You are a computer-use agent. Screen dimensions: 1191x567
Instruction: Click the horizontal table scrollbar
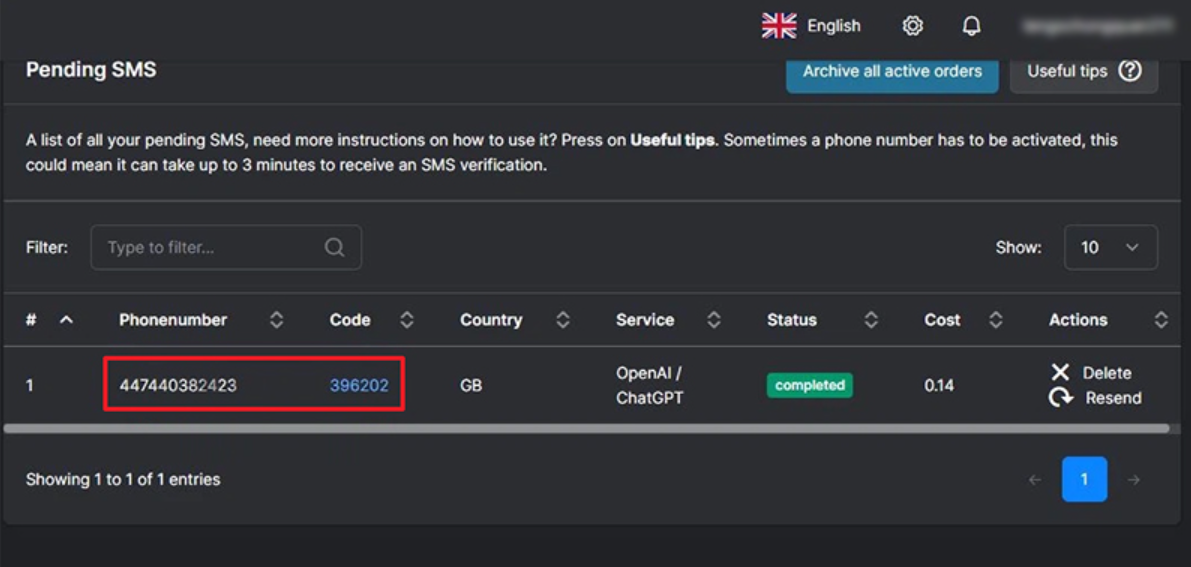(586, 429)
